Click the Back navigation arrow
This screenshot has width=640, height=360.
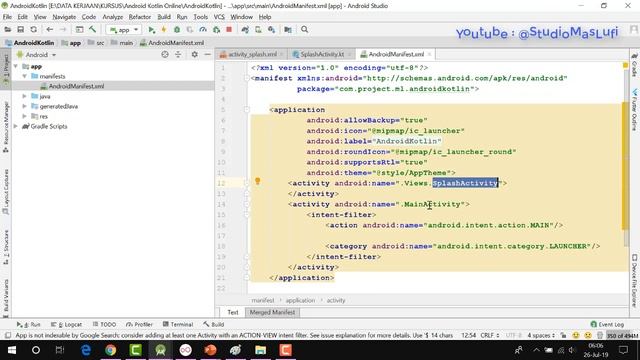click(49, 29)
